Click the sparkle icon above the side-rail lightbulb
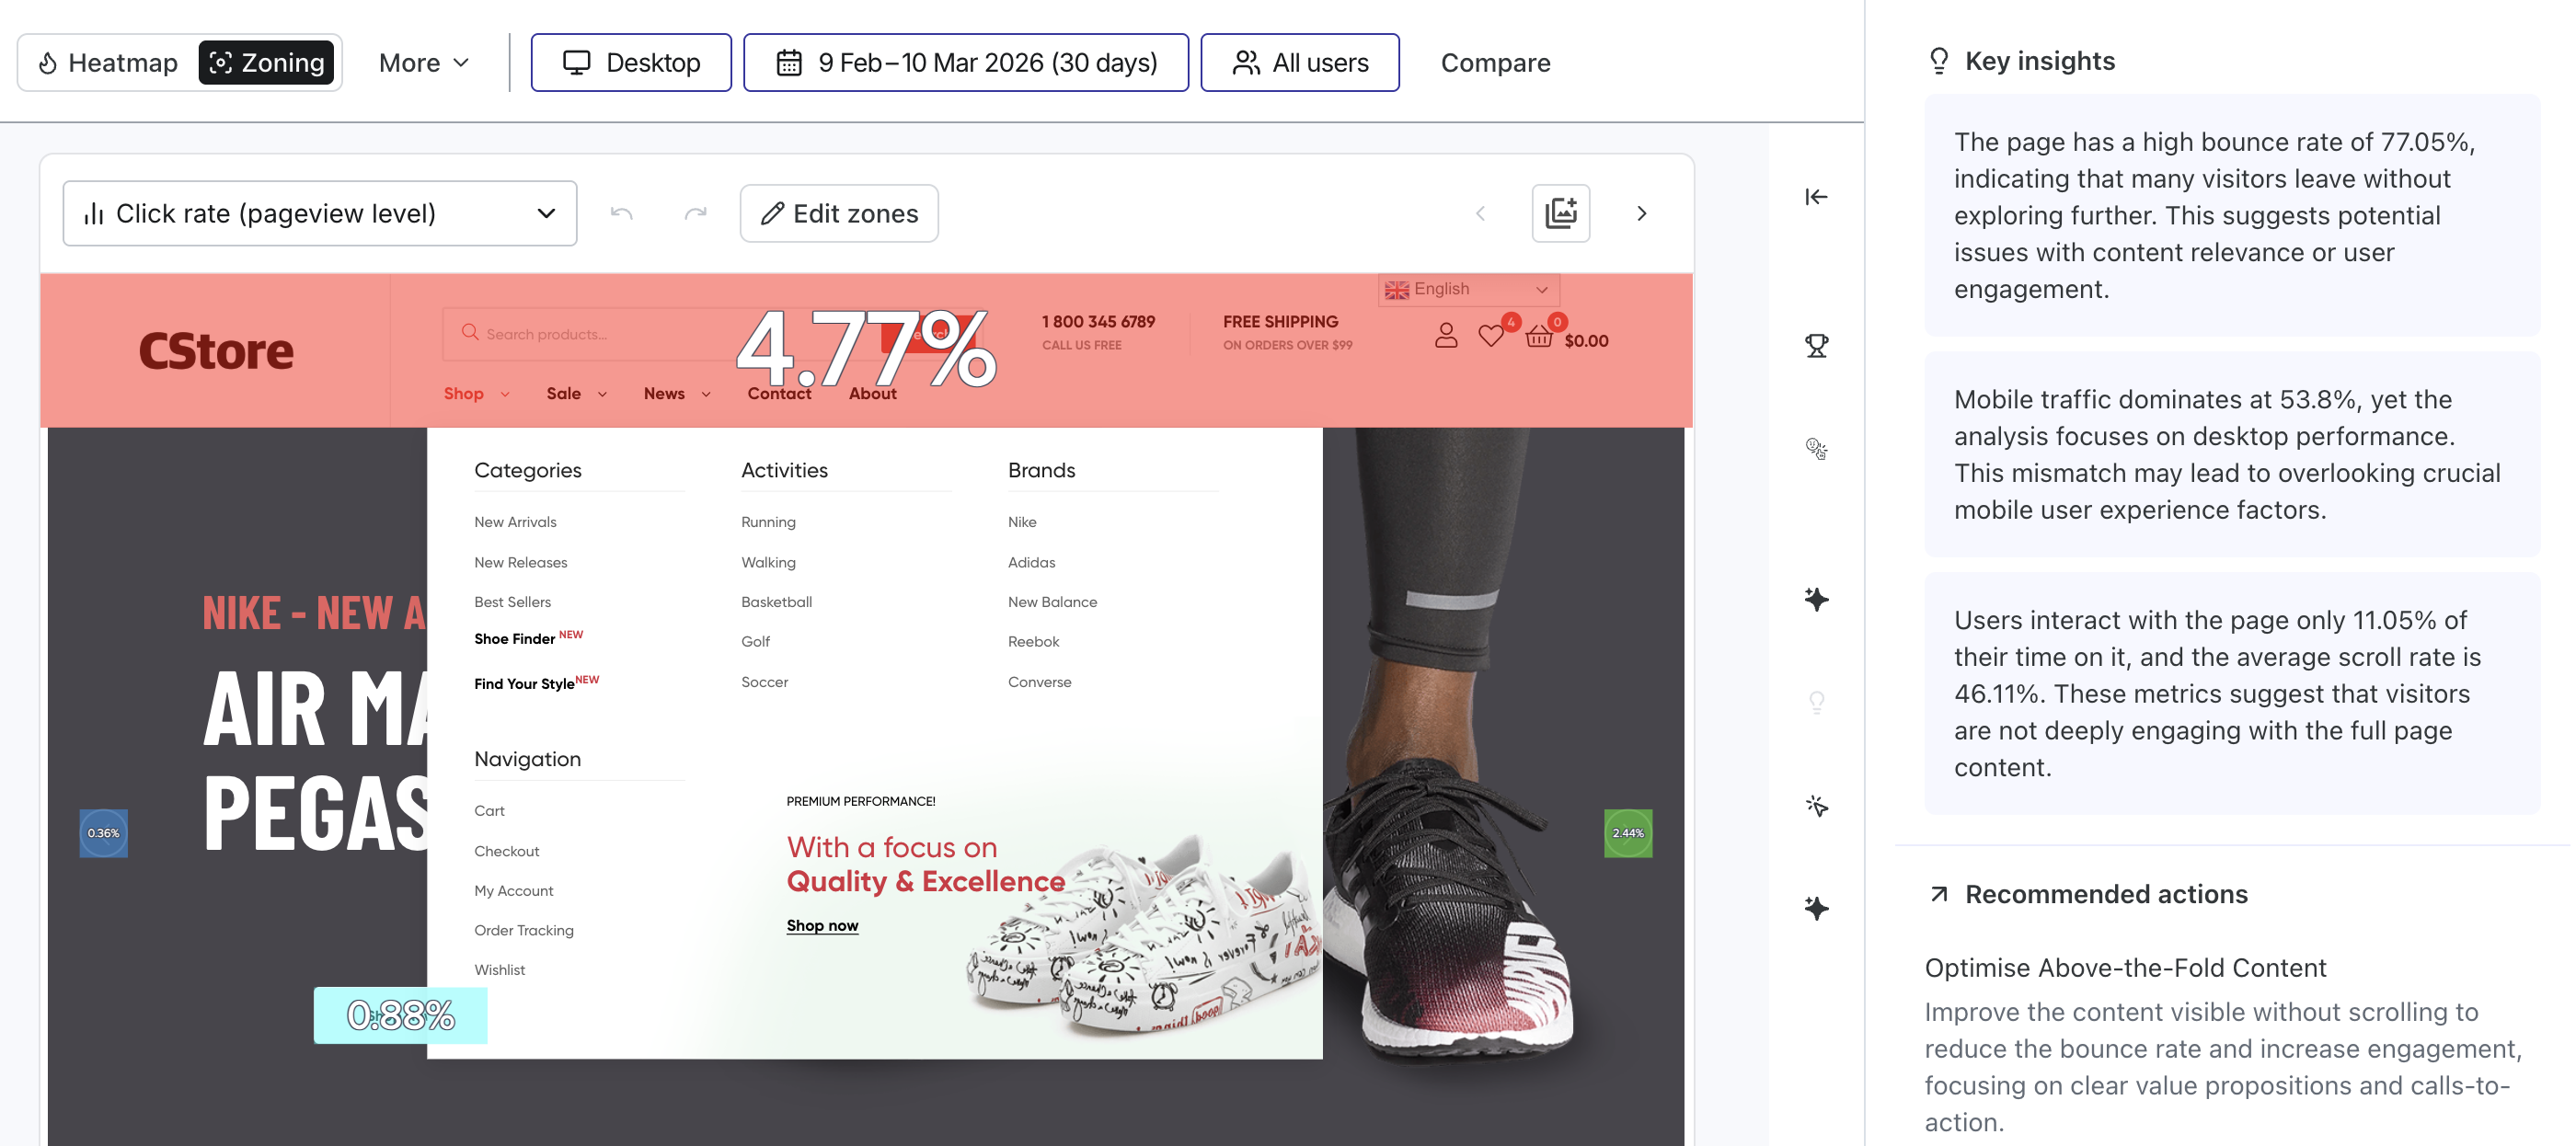Screen dimensions: 2576x1146 (x=1816, y=599)
